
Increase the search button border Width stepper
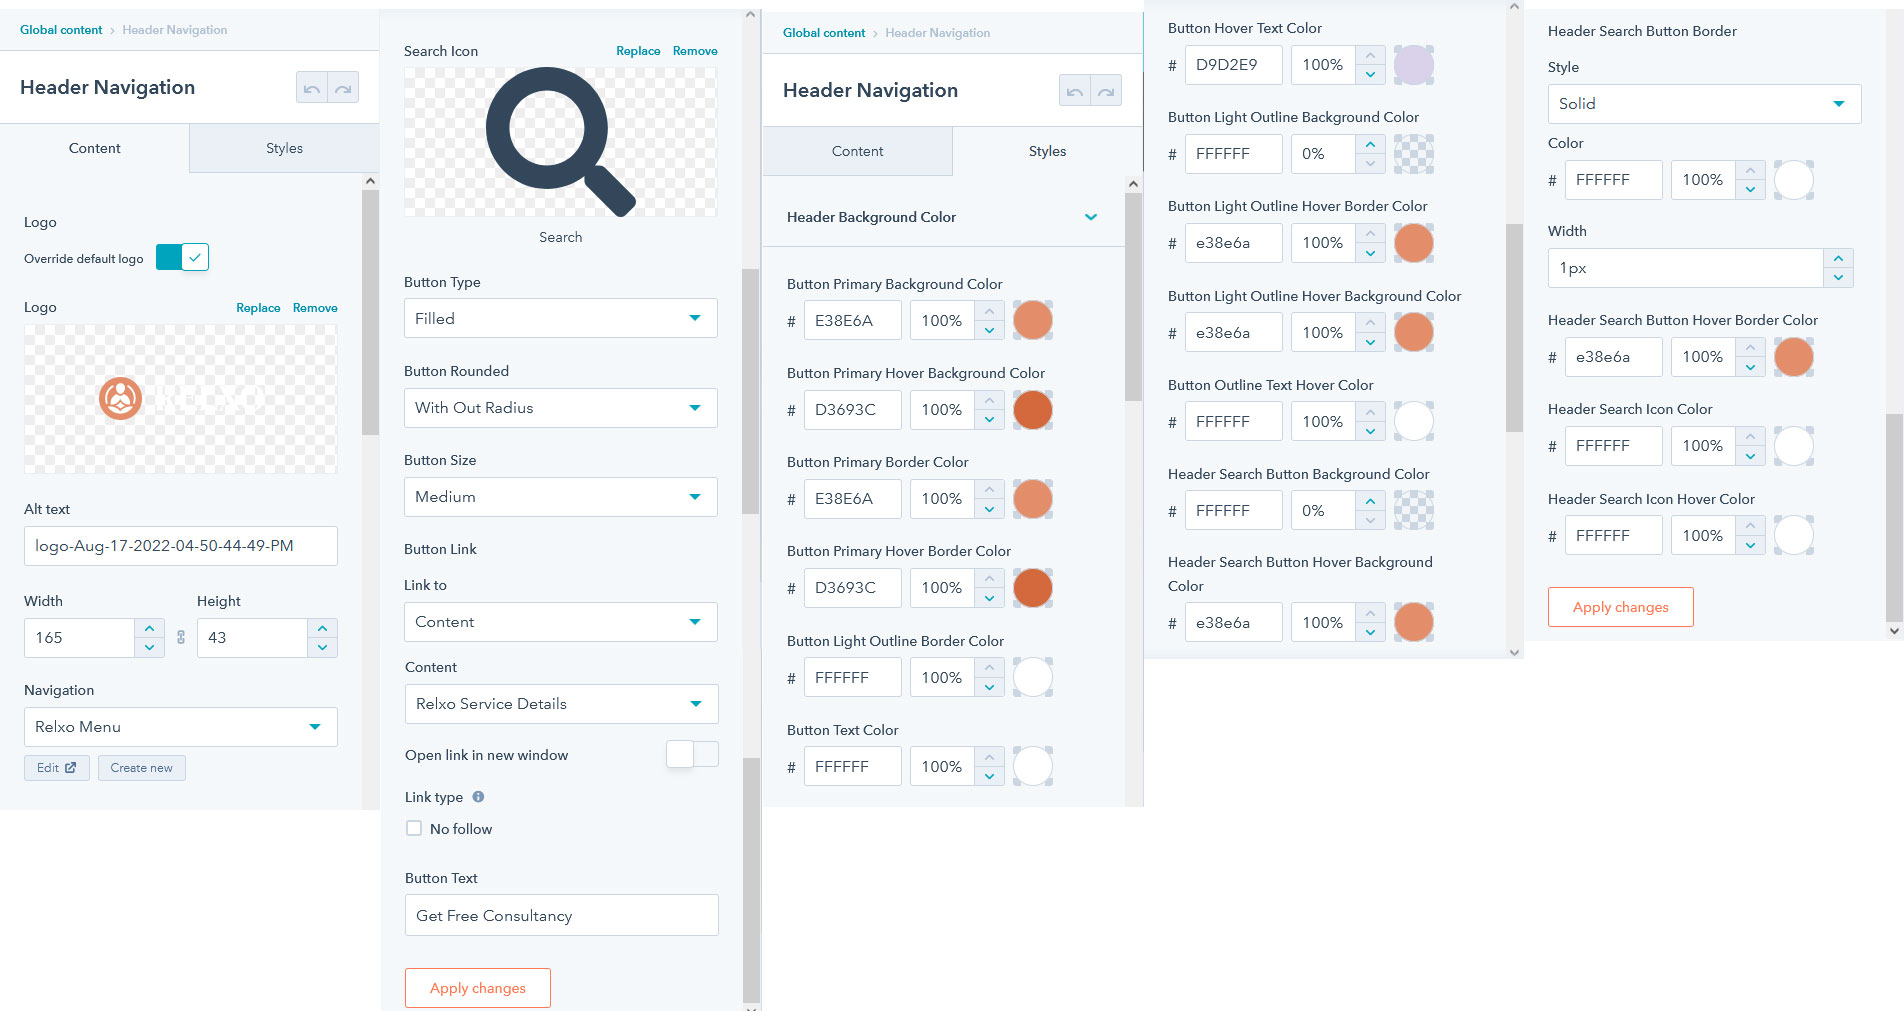pos(1838,259)
